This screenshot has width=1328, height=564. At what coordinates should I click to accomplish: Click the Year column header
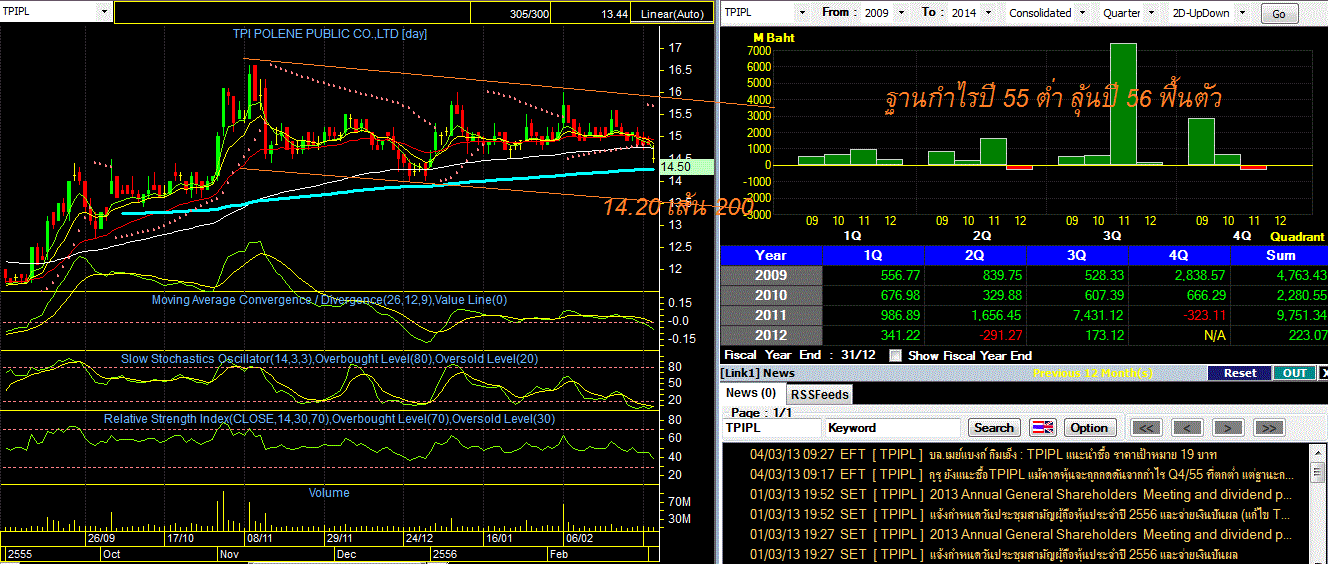771,255
